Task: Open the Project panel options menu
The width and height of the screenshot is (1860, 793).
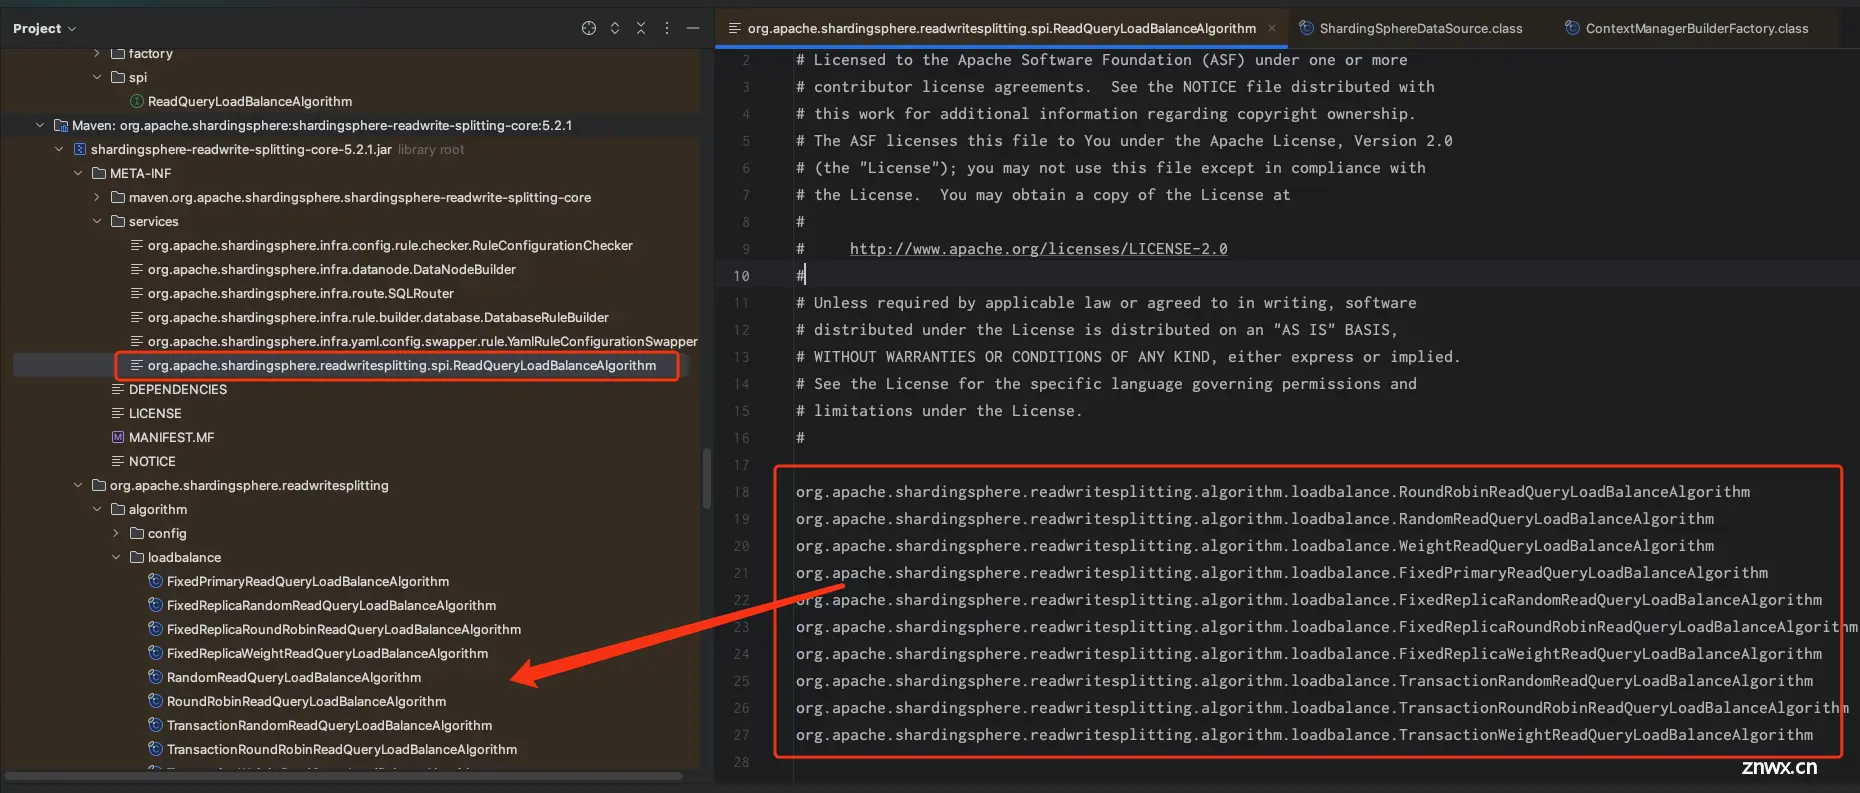Action: pos(667,28)
